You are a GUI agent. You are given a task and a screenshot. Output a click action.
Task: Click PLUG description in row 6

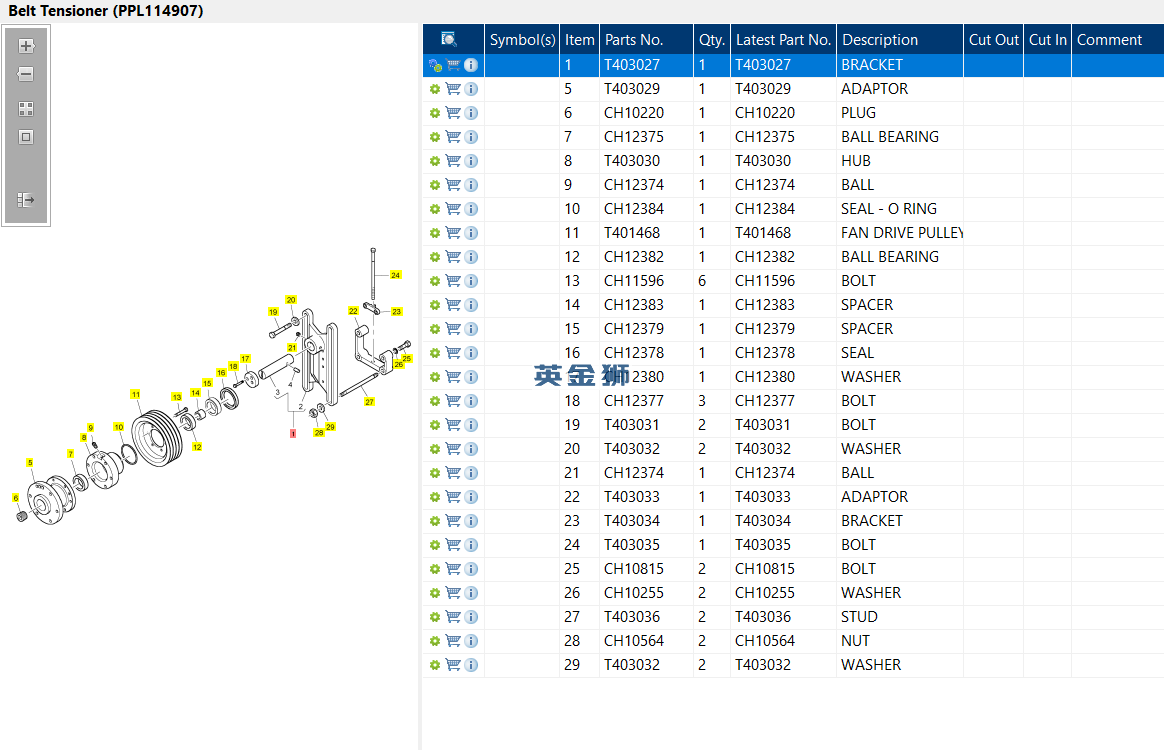(x=858, y=113)
